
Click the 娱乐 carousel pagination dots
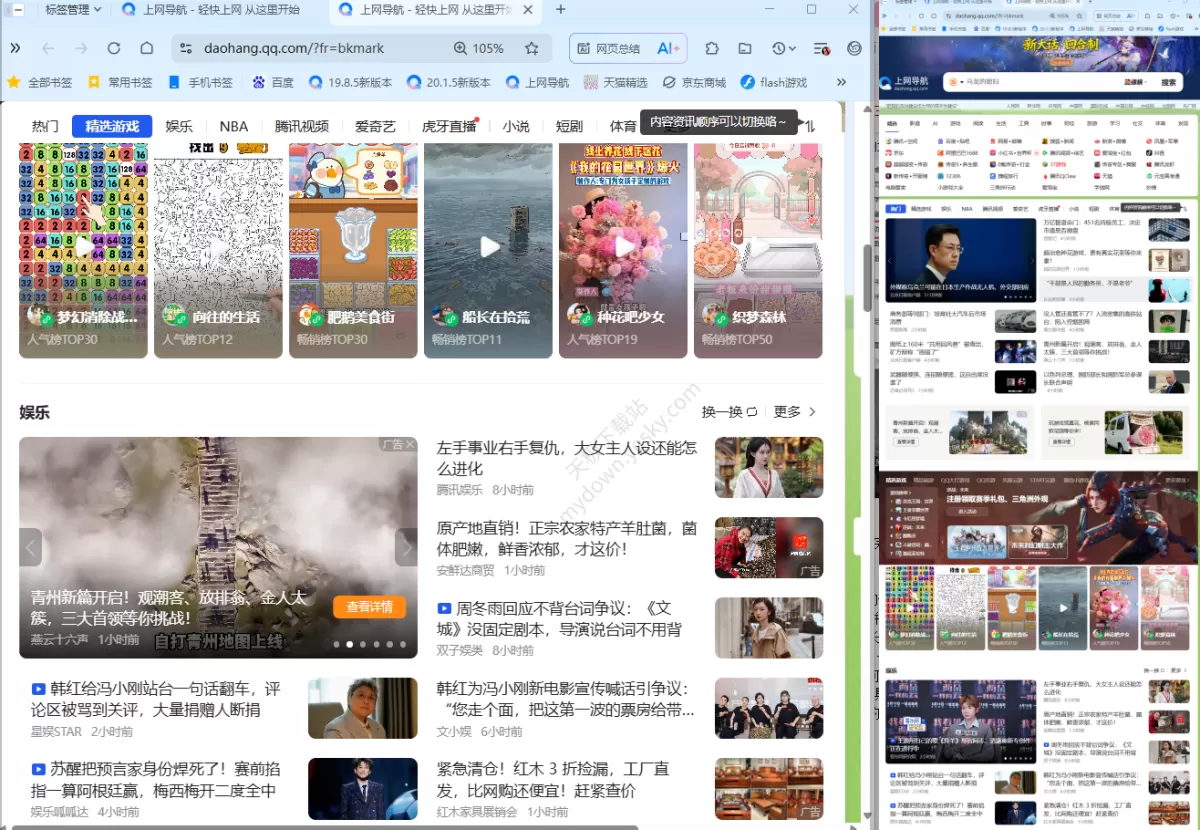coord(369,645)
